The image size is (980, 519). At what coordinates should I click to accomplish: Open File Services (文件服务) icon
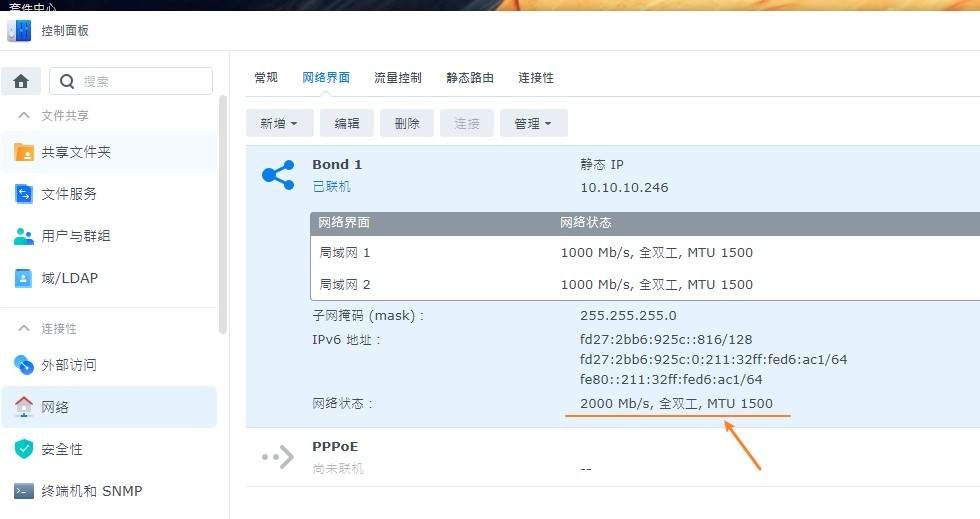tap(24, 194)
